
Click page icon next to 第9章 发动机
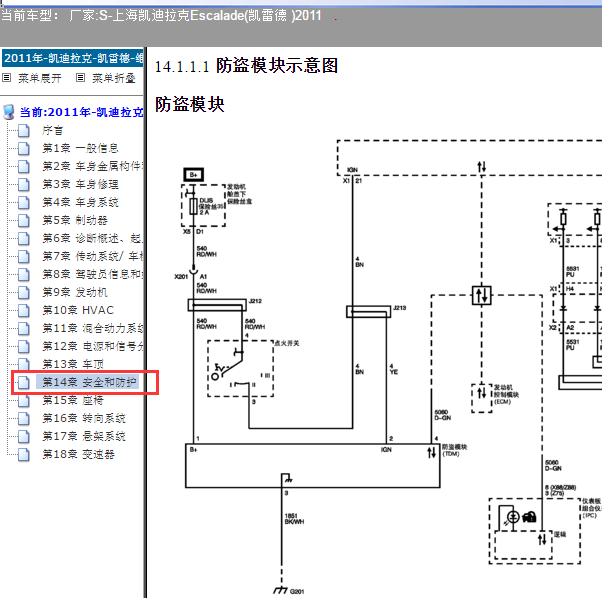click(x=24, y=293)
